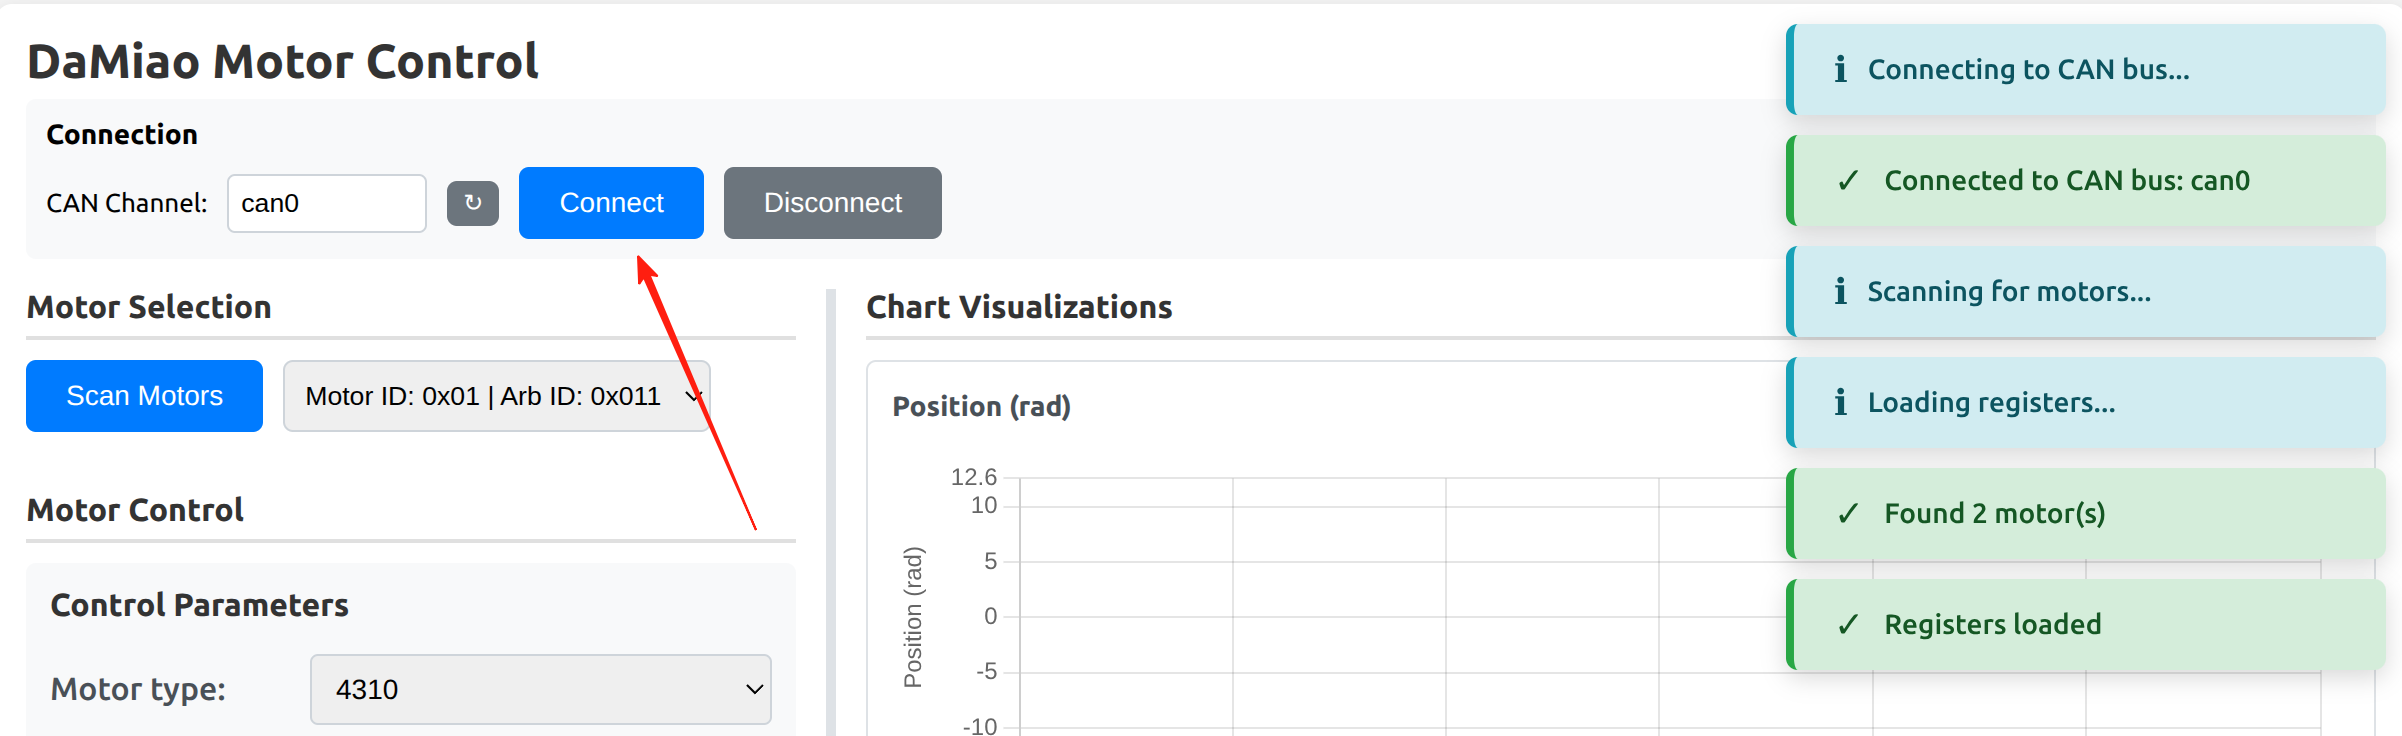
Task: Click checkmark icon in Registers loaded toast
Action: coord(1848,625)
